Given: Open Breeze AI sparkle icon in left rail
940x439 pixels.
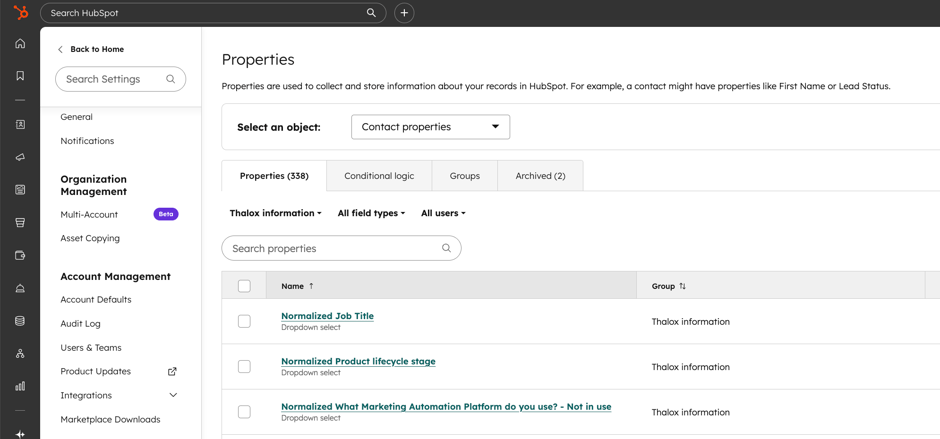Looking at the screenshot, I should point(20,433).
